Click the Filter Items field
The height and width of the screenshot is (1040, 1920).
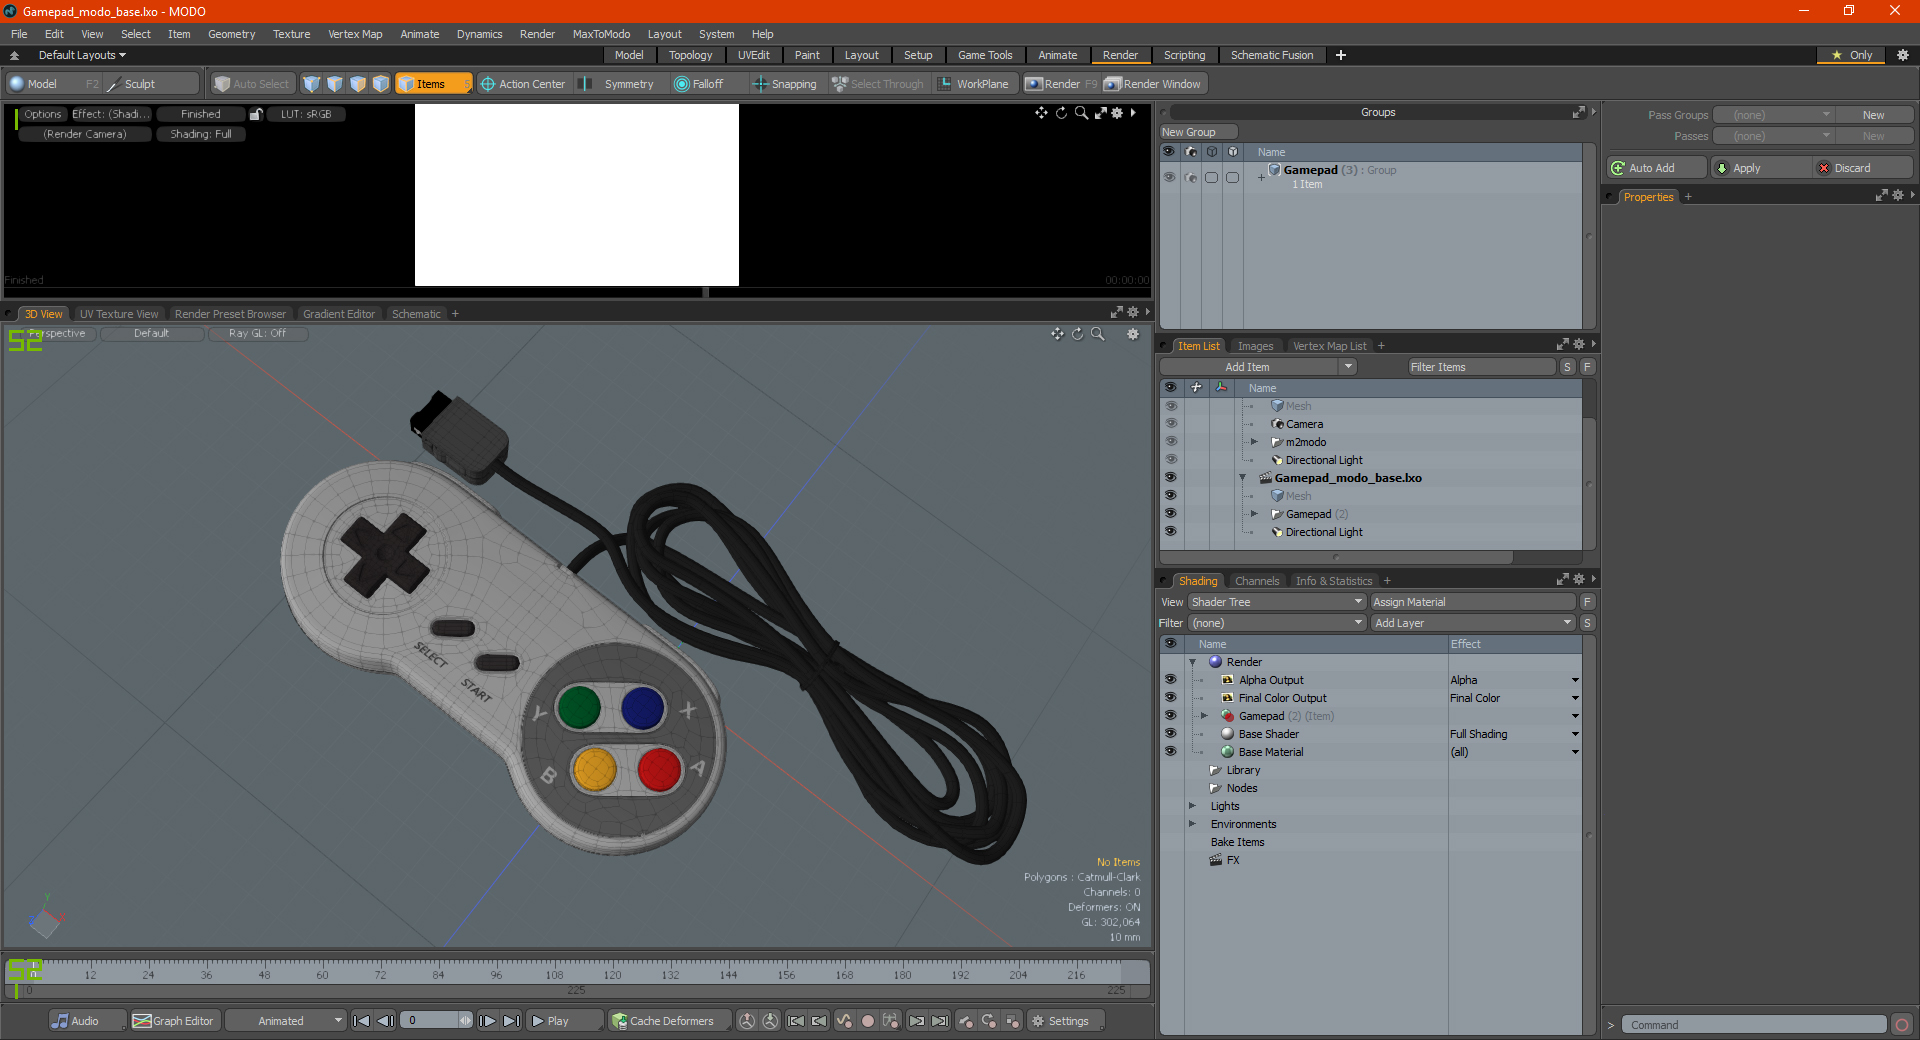coord(1481,367)
